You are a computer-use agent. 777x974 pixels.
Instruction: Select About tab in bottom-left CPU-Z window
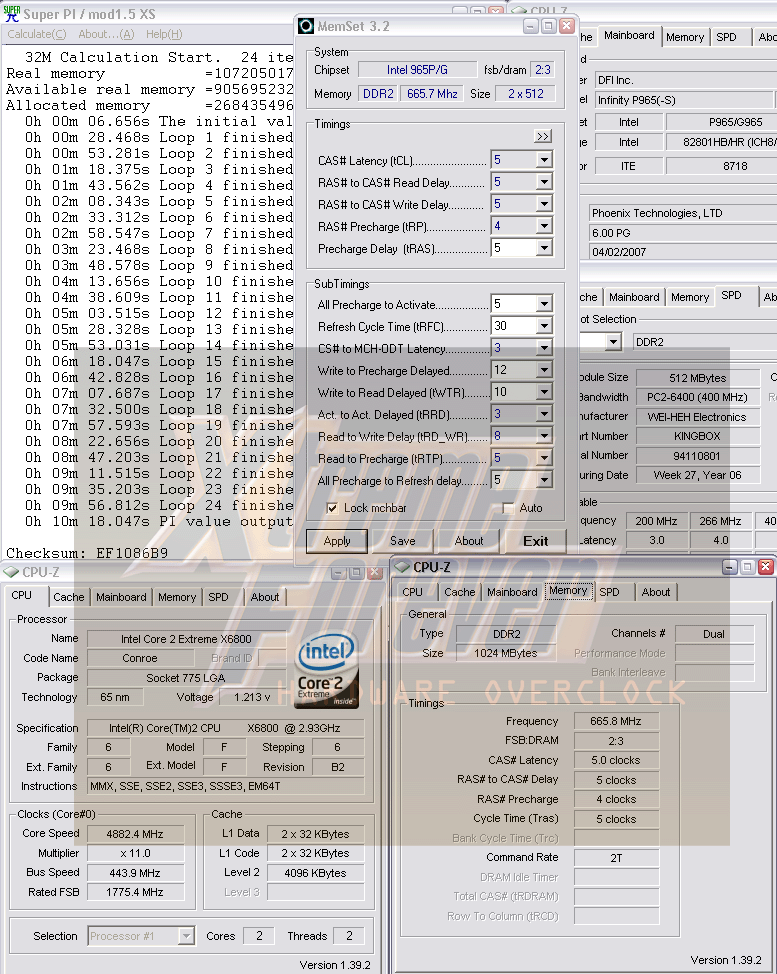click(x=265, y=597)
